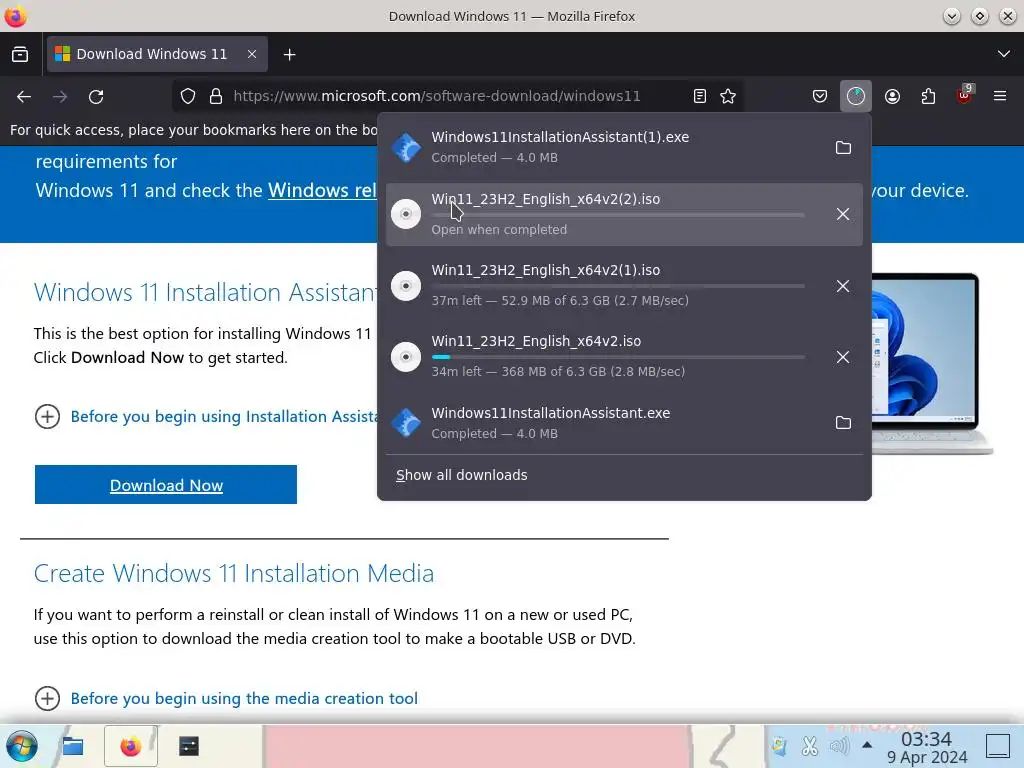This screenshot has width=1024, height=768.
Task: Toggle the downloads panel toolbar button
Action: point(856,97)
